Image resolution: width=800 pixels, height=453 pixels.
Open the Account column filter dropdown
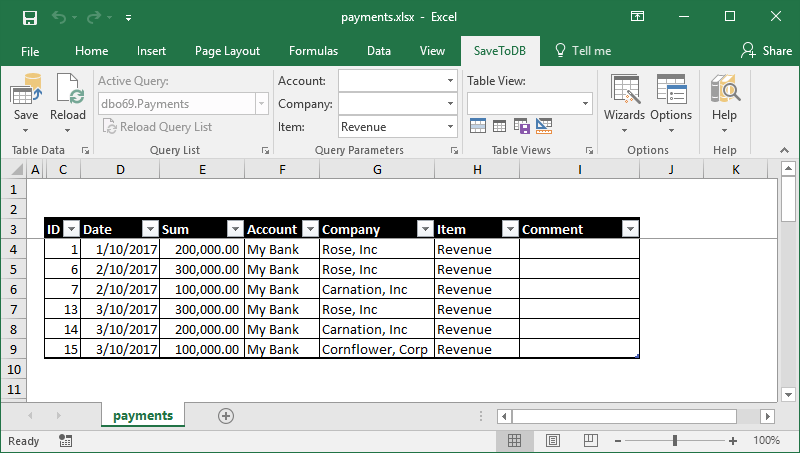(310, 230)
